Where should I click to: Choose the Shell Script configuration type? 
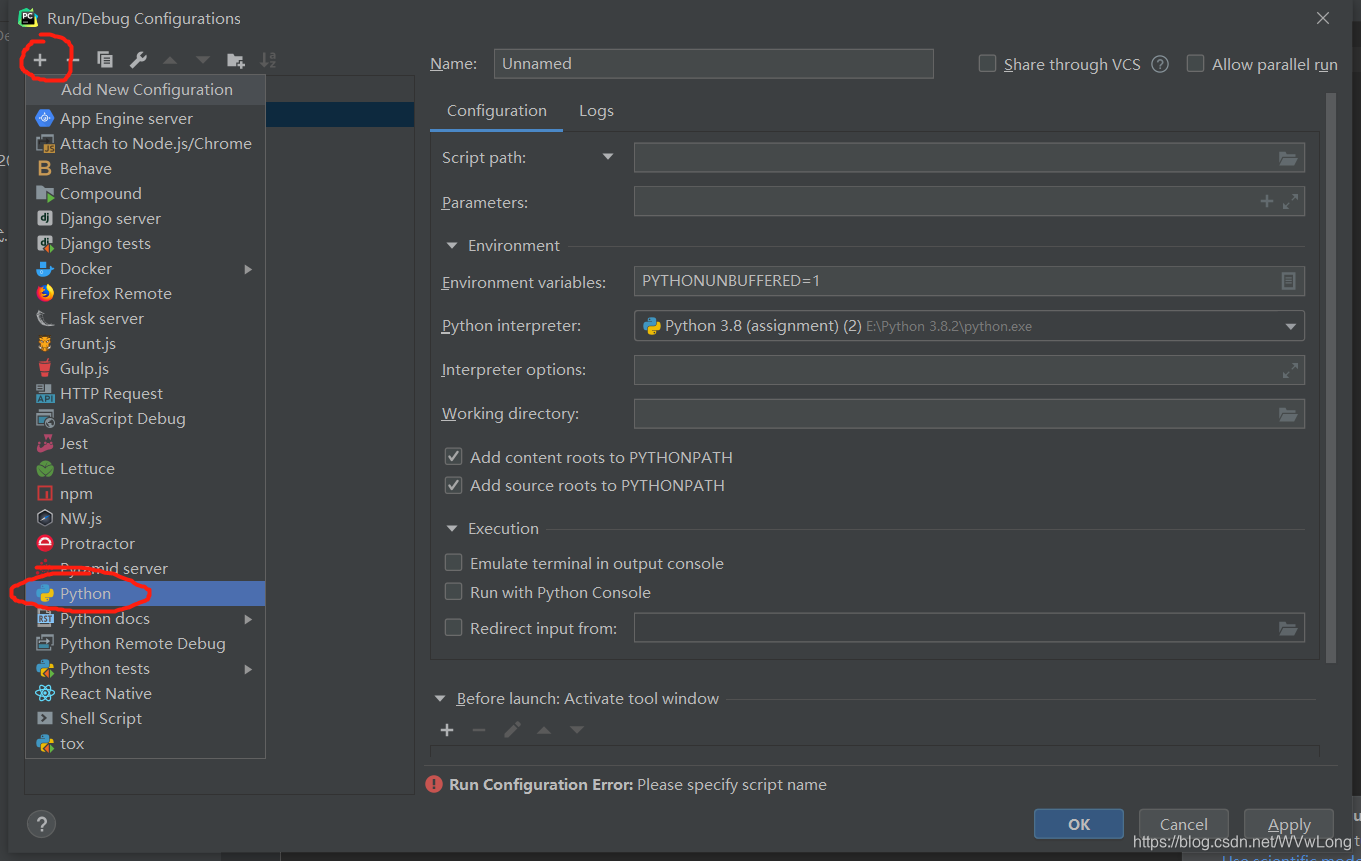click(145, 718)
